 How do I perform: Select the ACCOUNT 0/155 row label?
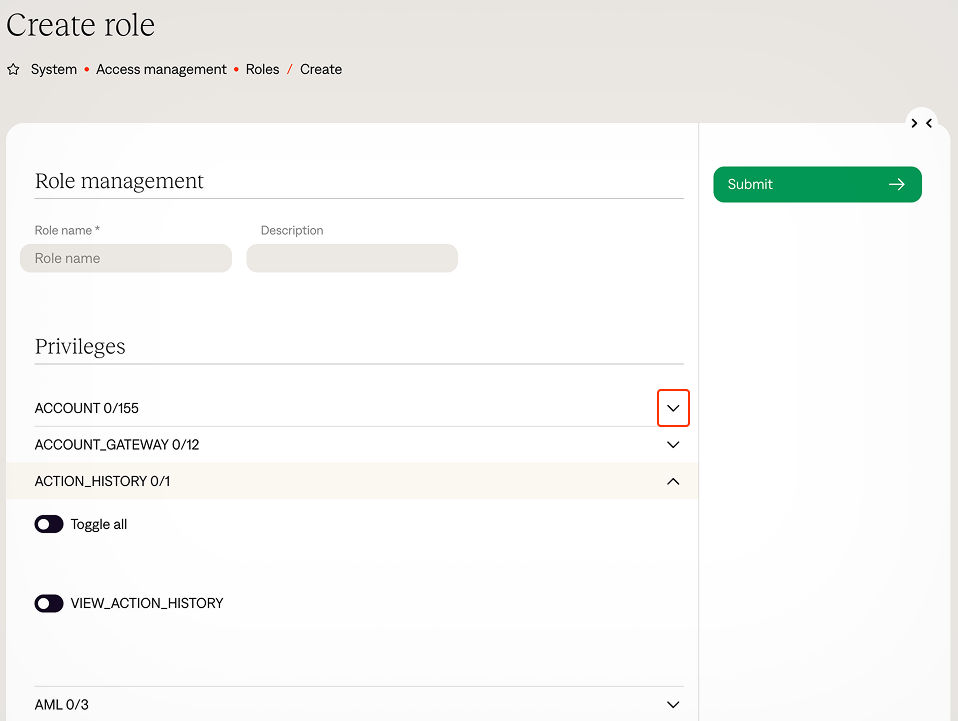(x=86, y=408)
